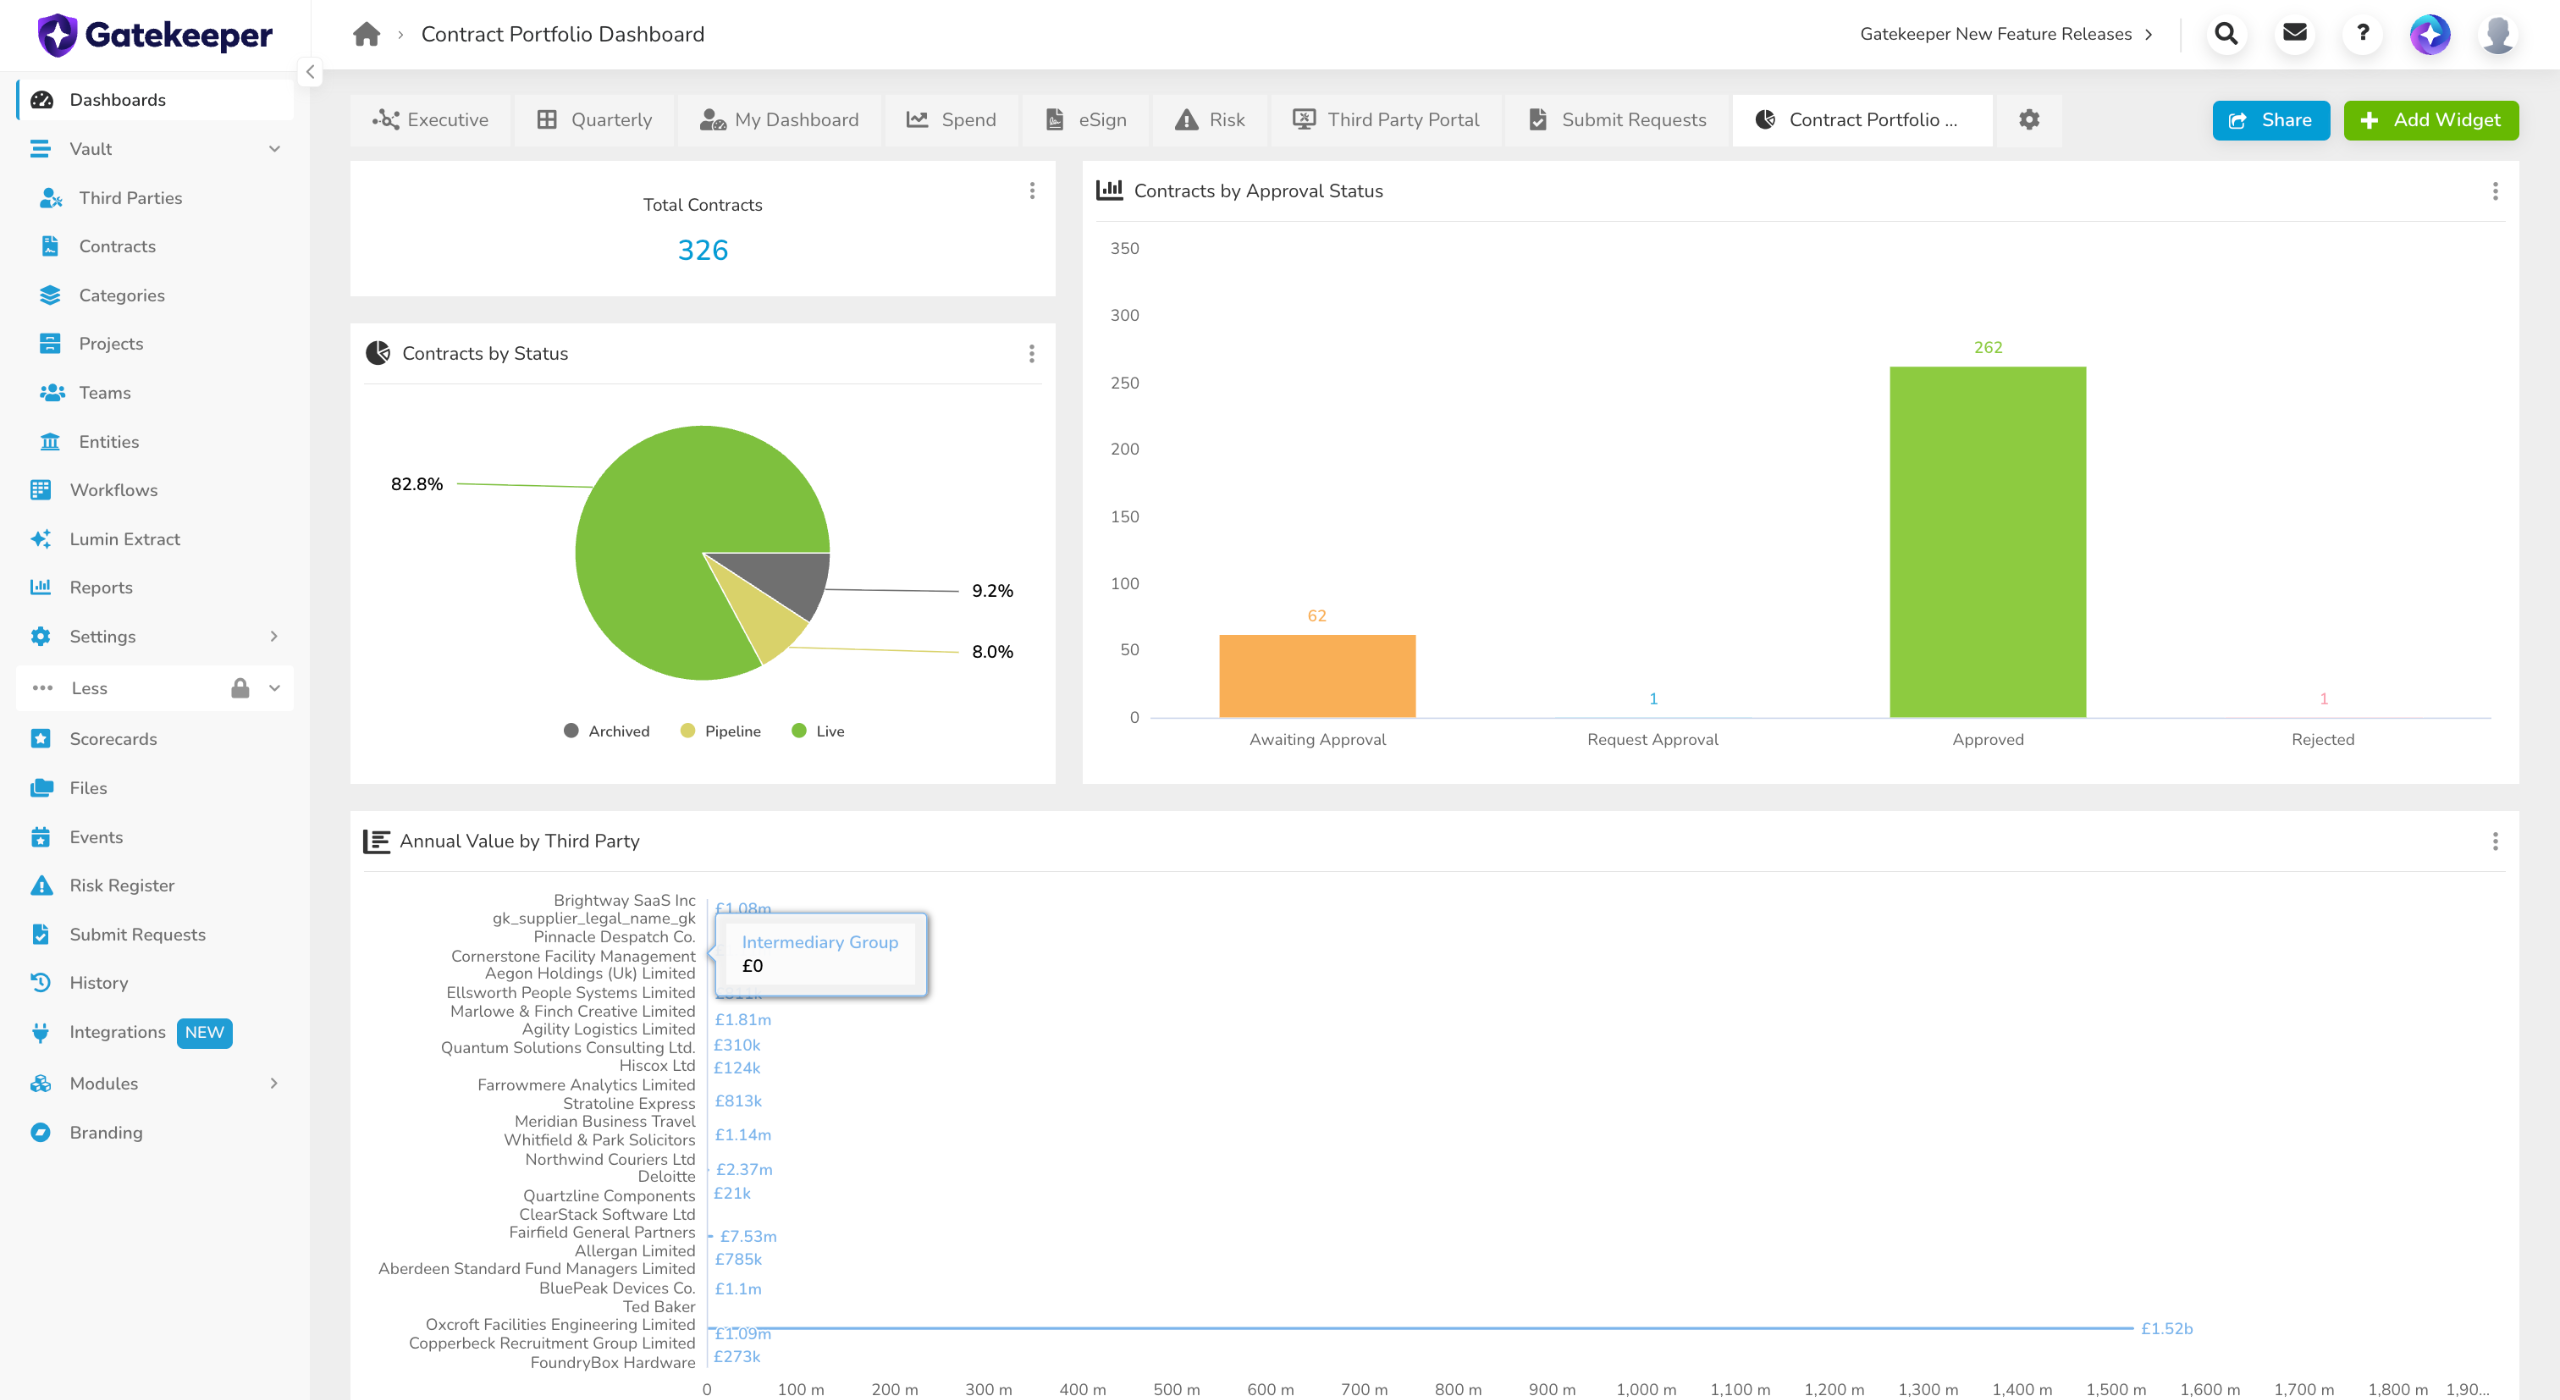Viewport: 2560px width, 1400px height.
Task: Collapse the Vault section chevron
Action: click(274, 149)
